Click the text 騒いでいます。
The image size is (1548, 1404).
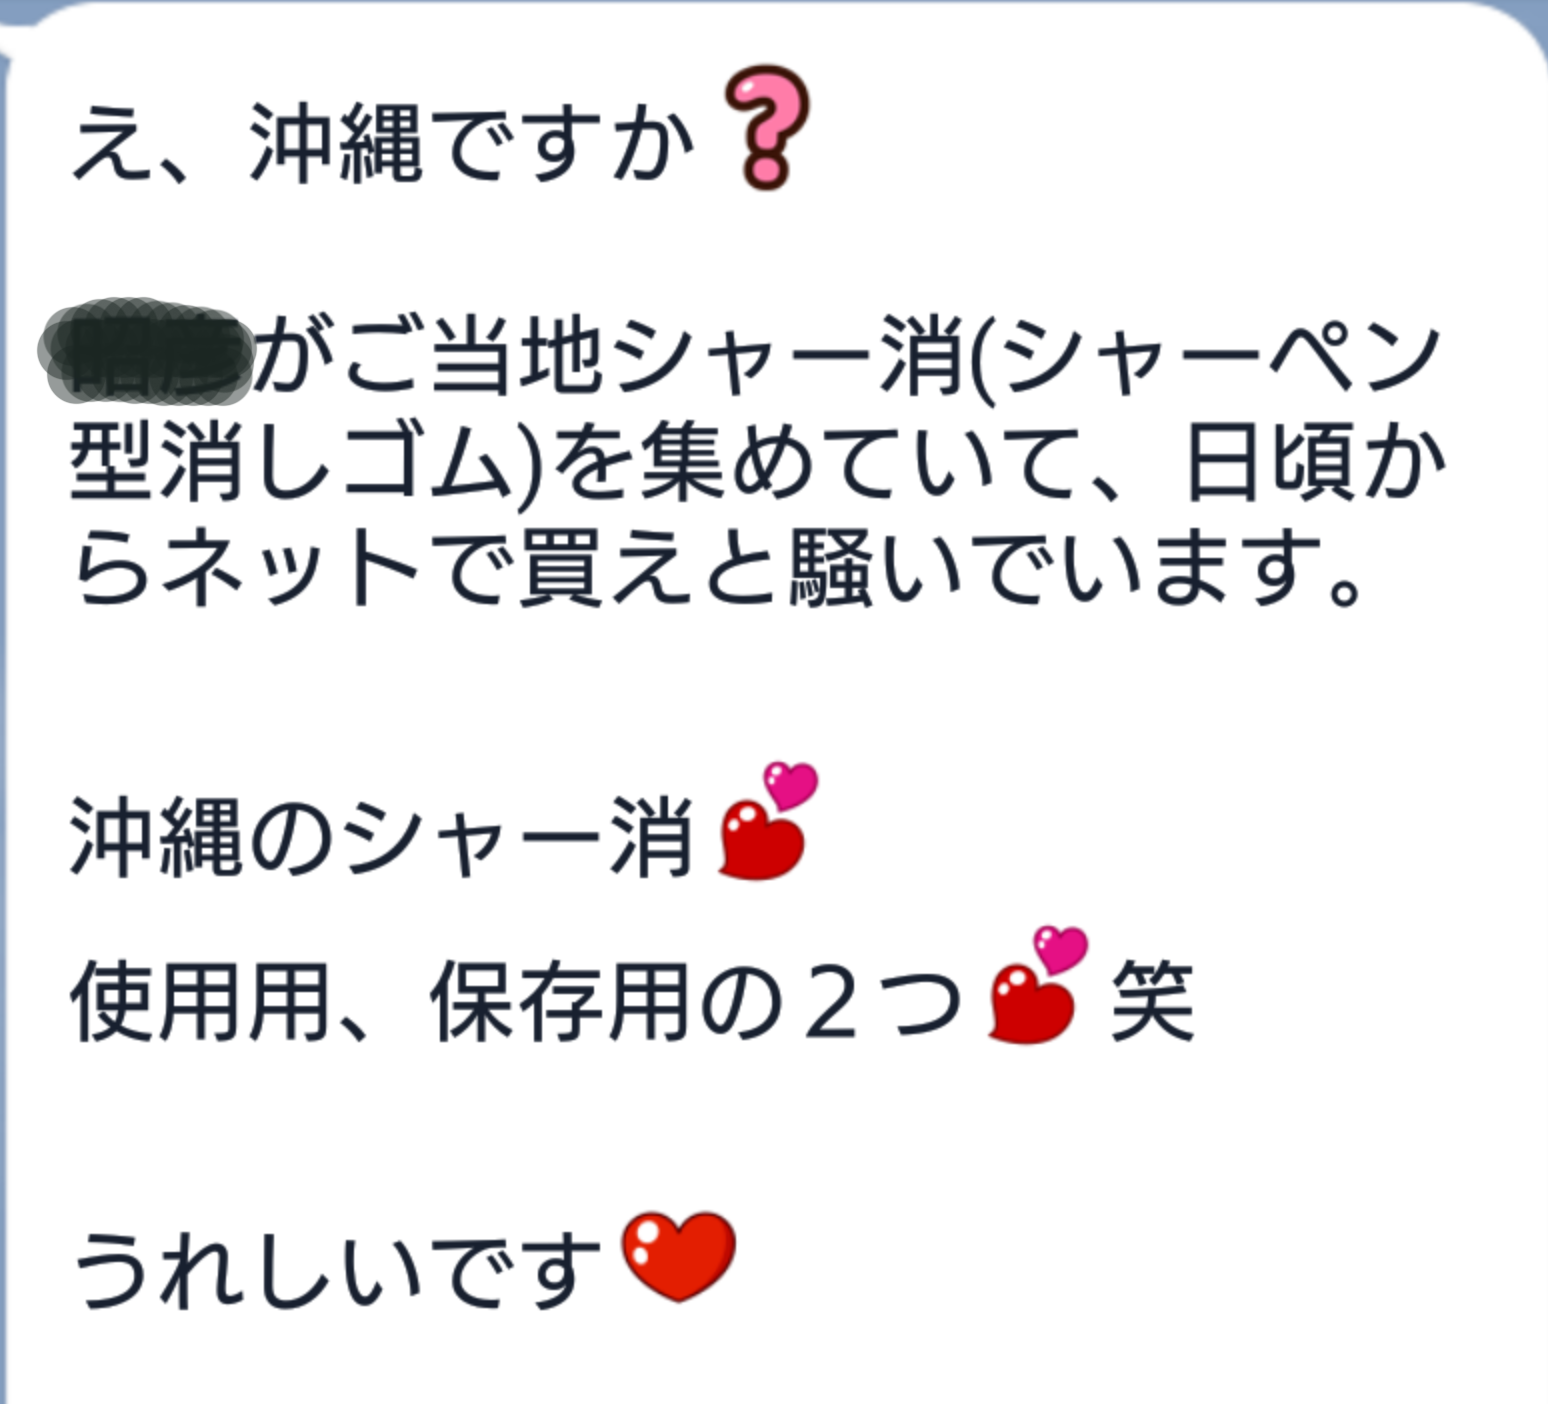point(1075,569)
